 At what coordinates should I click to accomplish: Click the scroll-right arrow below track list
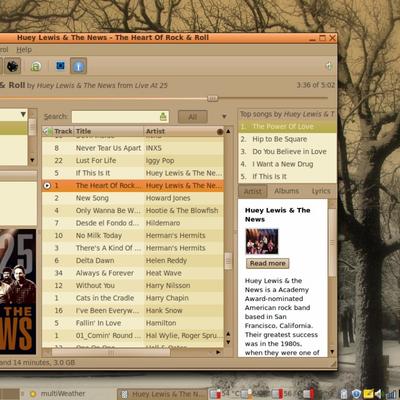tap(218, 352)
